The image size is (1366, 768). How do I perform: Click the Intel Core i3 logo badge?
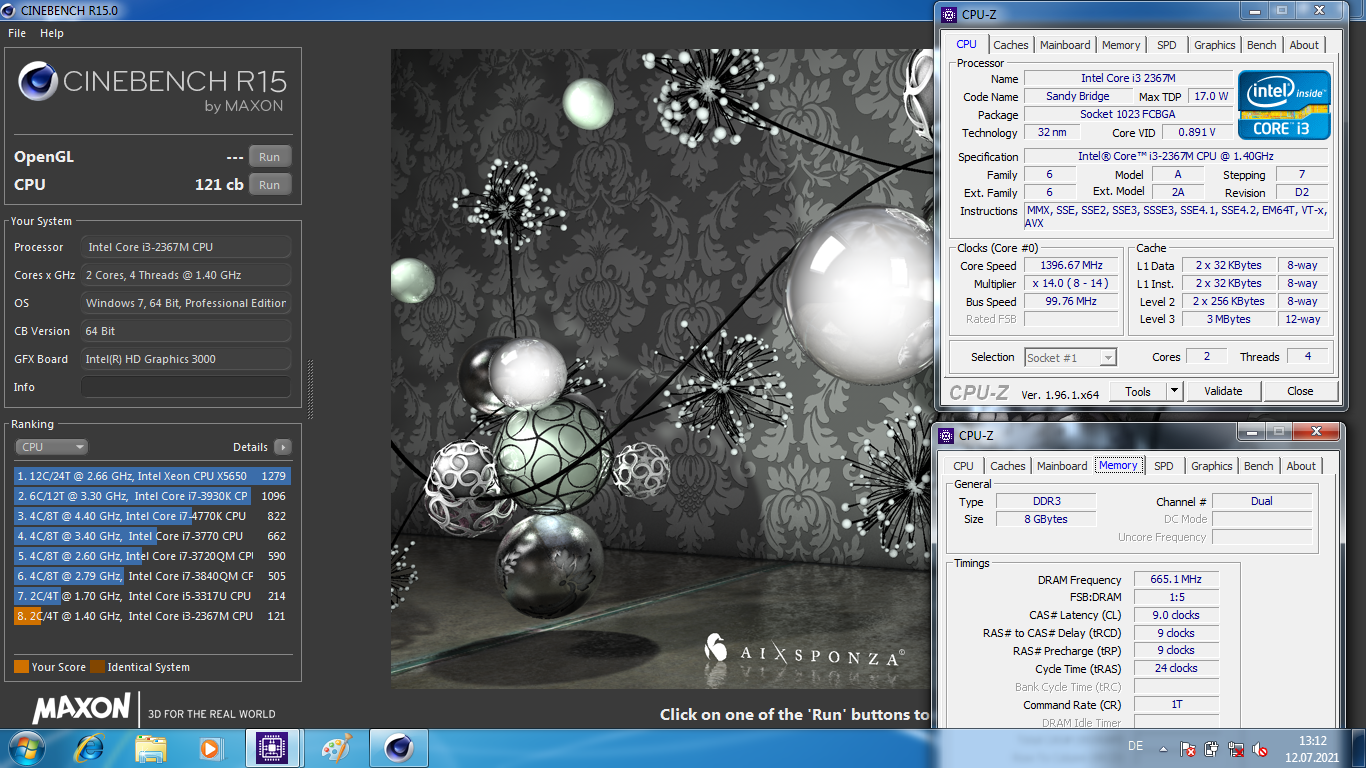pos(1284,105)
